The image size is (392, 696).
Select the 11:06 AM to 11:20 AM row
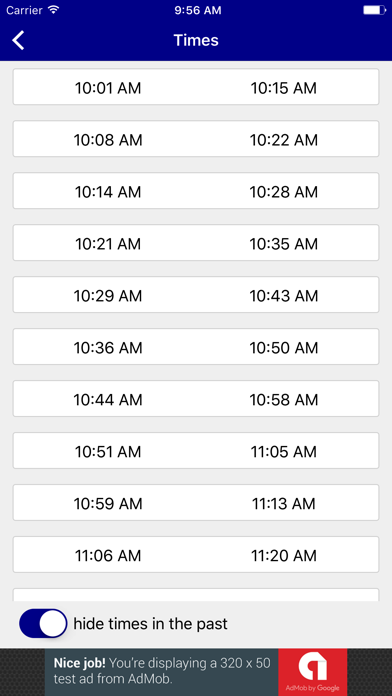tap(196, 554)
